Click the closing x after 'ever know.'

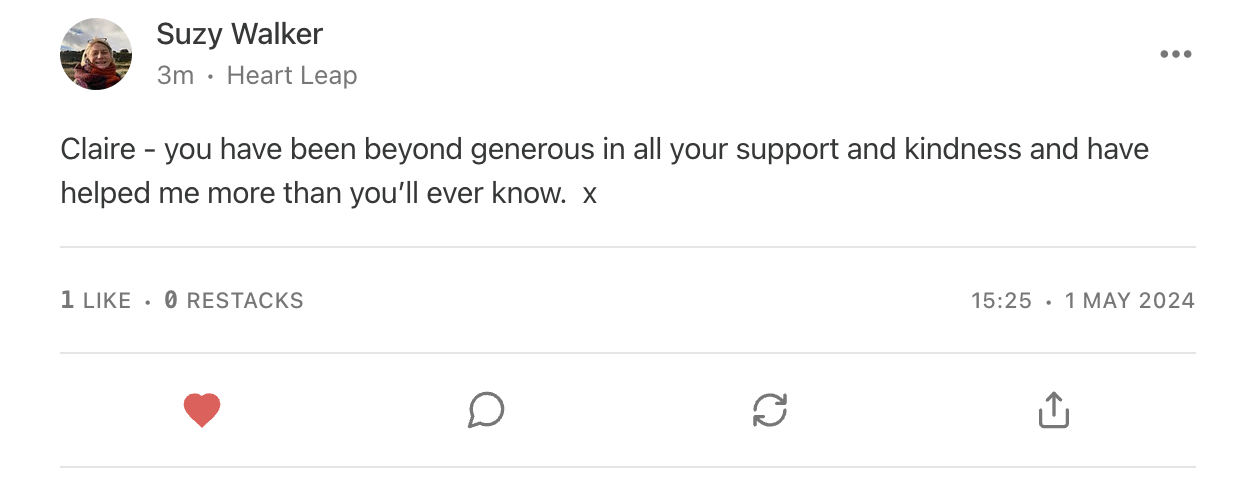[590, 194]
